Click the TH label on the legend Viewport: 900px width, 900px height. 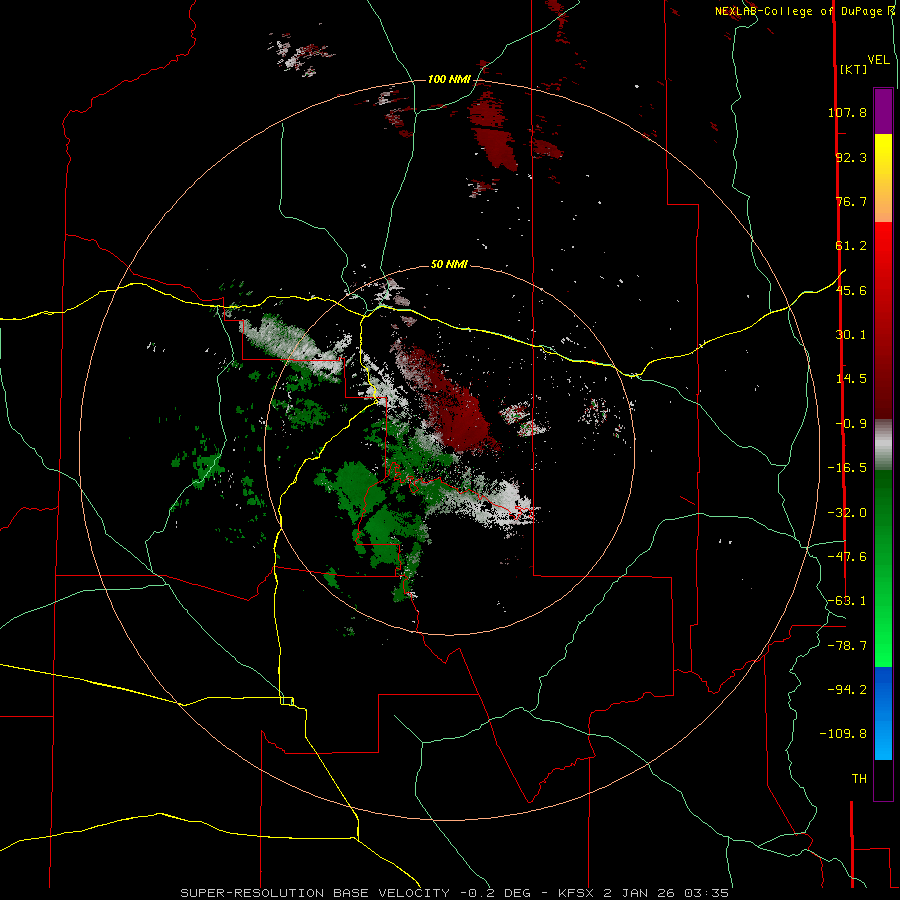pos(859,779)
